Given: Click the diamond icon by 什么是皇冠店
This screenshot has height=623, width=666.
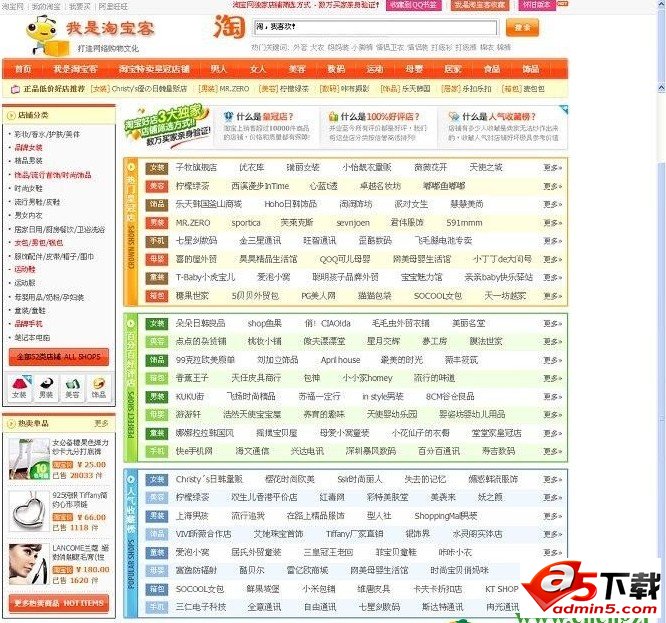Looking at the screenshot, I should (x=229, y=116).
